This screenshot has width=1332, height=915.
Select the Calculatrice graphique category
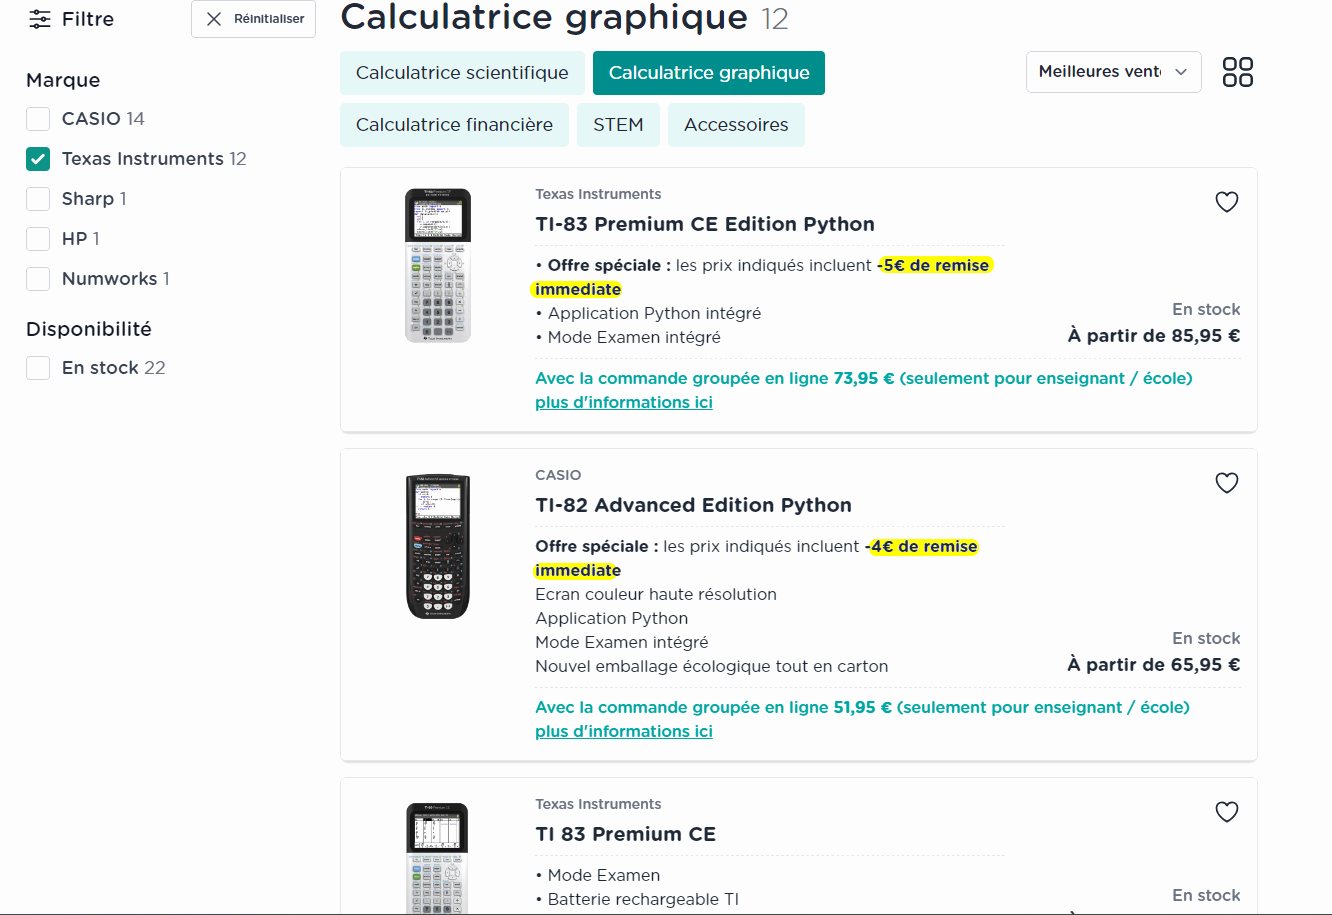[709, 73]
